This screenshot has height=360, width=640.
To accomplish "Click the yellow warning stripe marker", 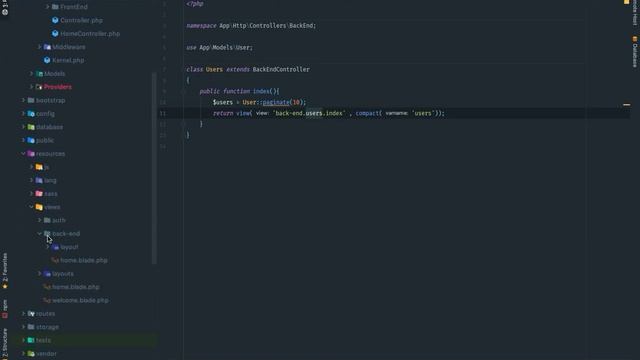I will 627,105.
